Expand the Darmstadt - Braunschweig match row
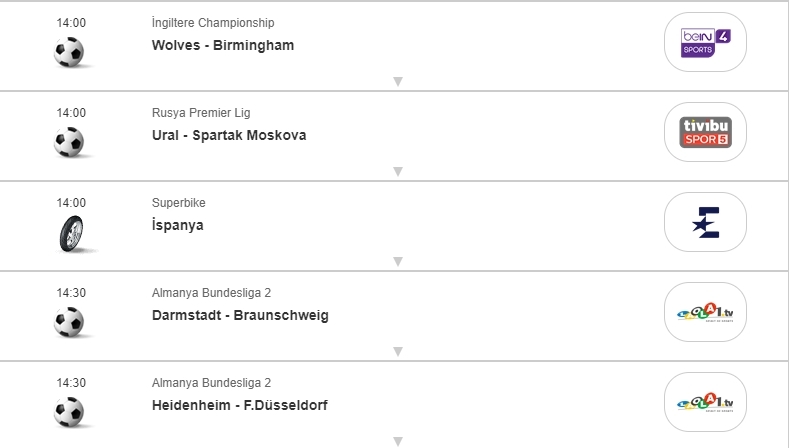The width and height of the screenshot is (789, 448). point(397,352)
